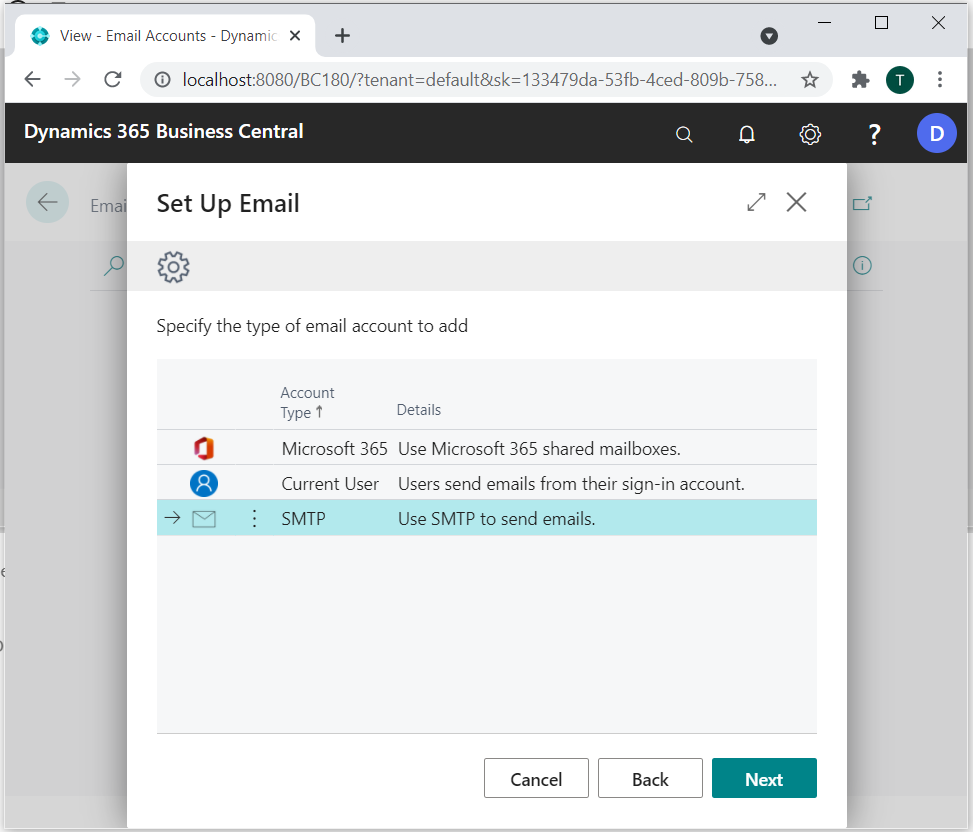Open the SMTP row options menu (three dots)
Image resolution: width=973 pixels, height=832 pixels.
pos(254,519)
